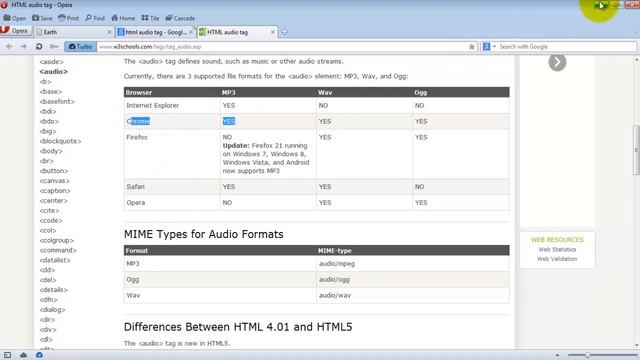Viewport: 640px width, 360px height.
Task: Adjust the zoom slider in the status bar
Action: click(x=587, y=355)
